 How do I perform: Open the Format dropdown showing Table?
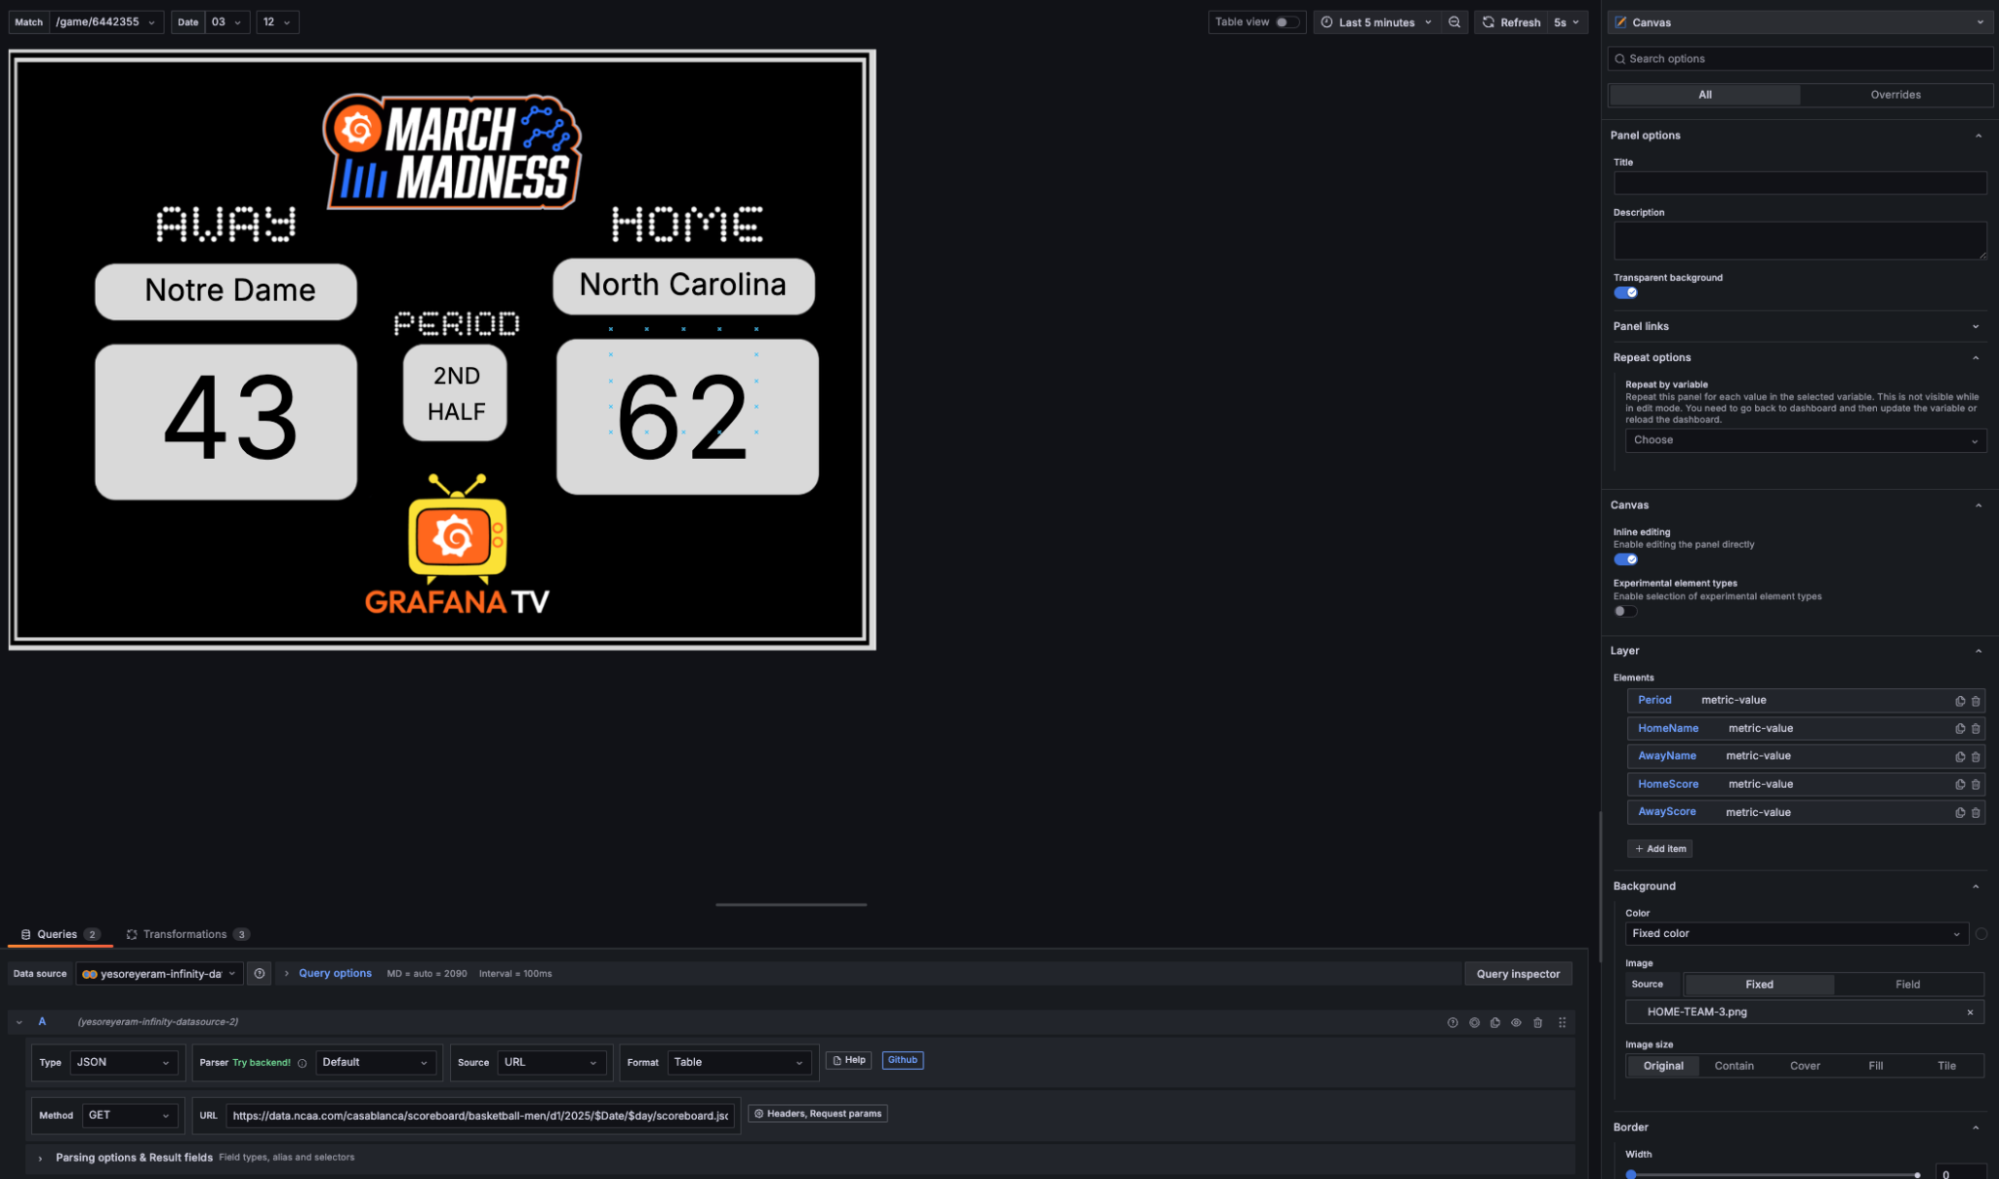pyautogui.click(x=738, y=1061)
